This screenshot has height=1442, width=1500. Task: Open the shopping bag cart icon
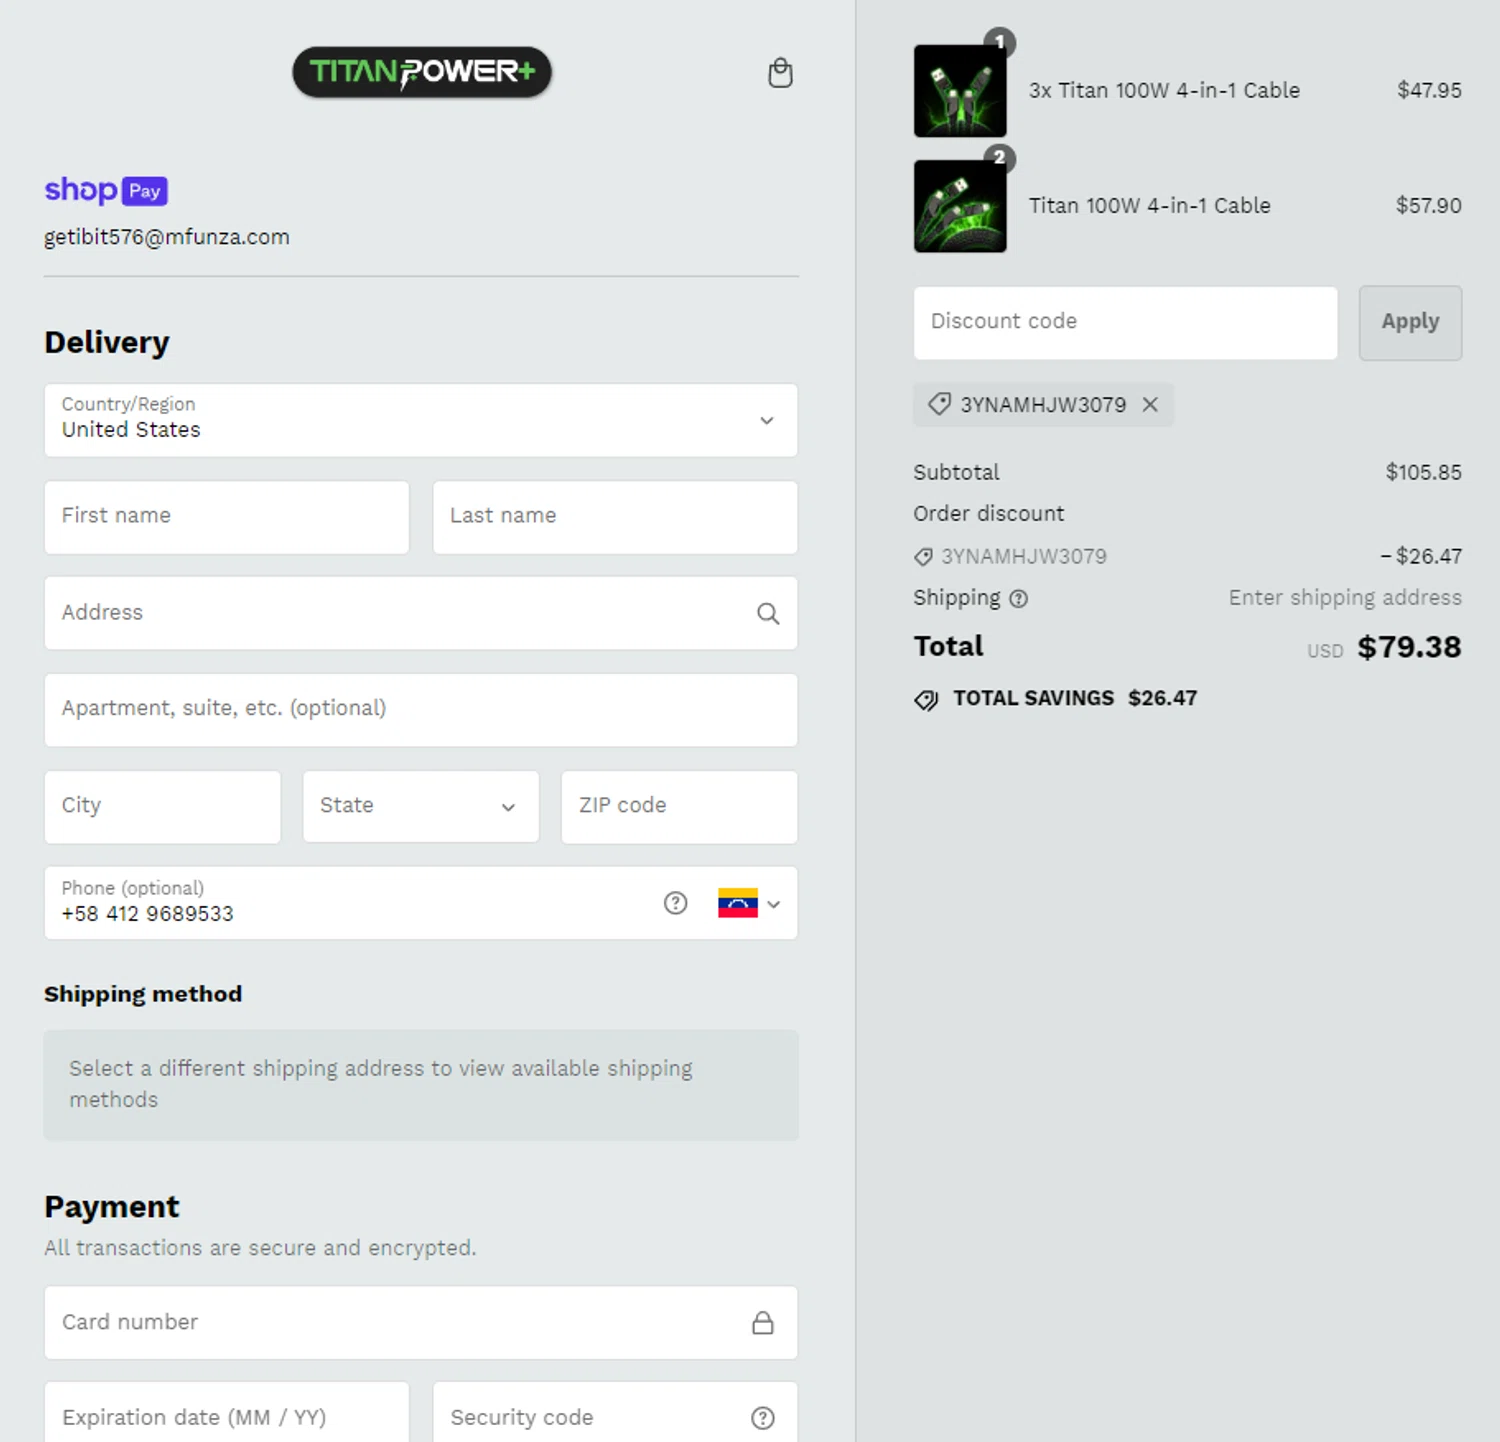(x=780, y=73)
